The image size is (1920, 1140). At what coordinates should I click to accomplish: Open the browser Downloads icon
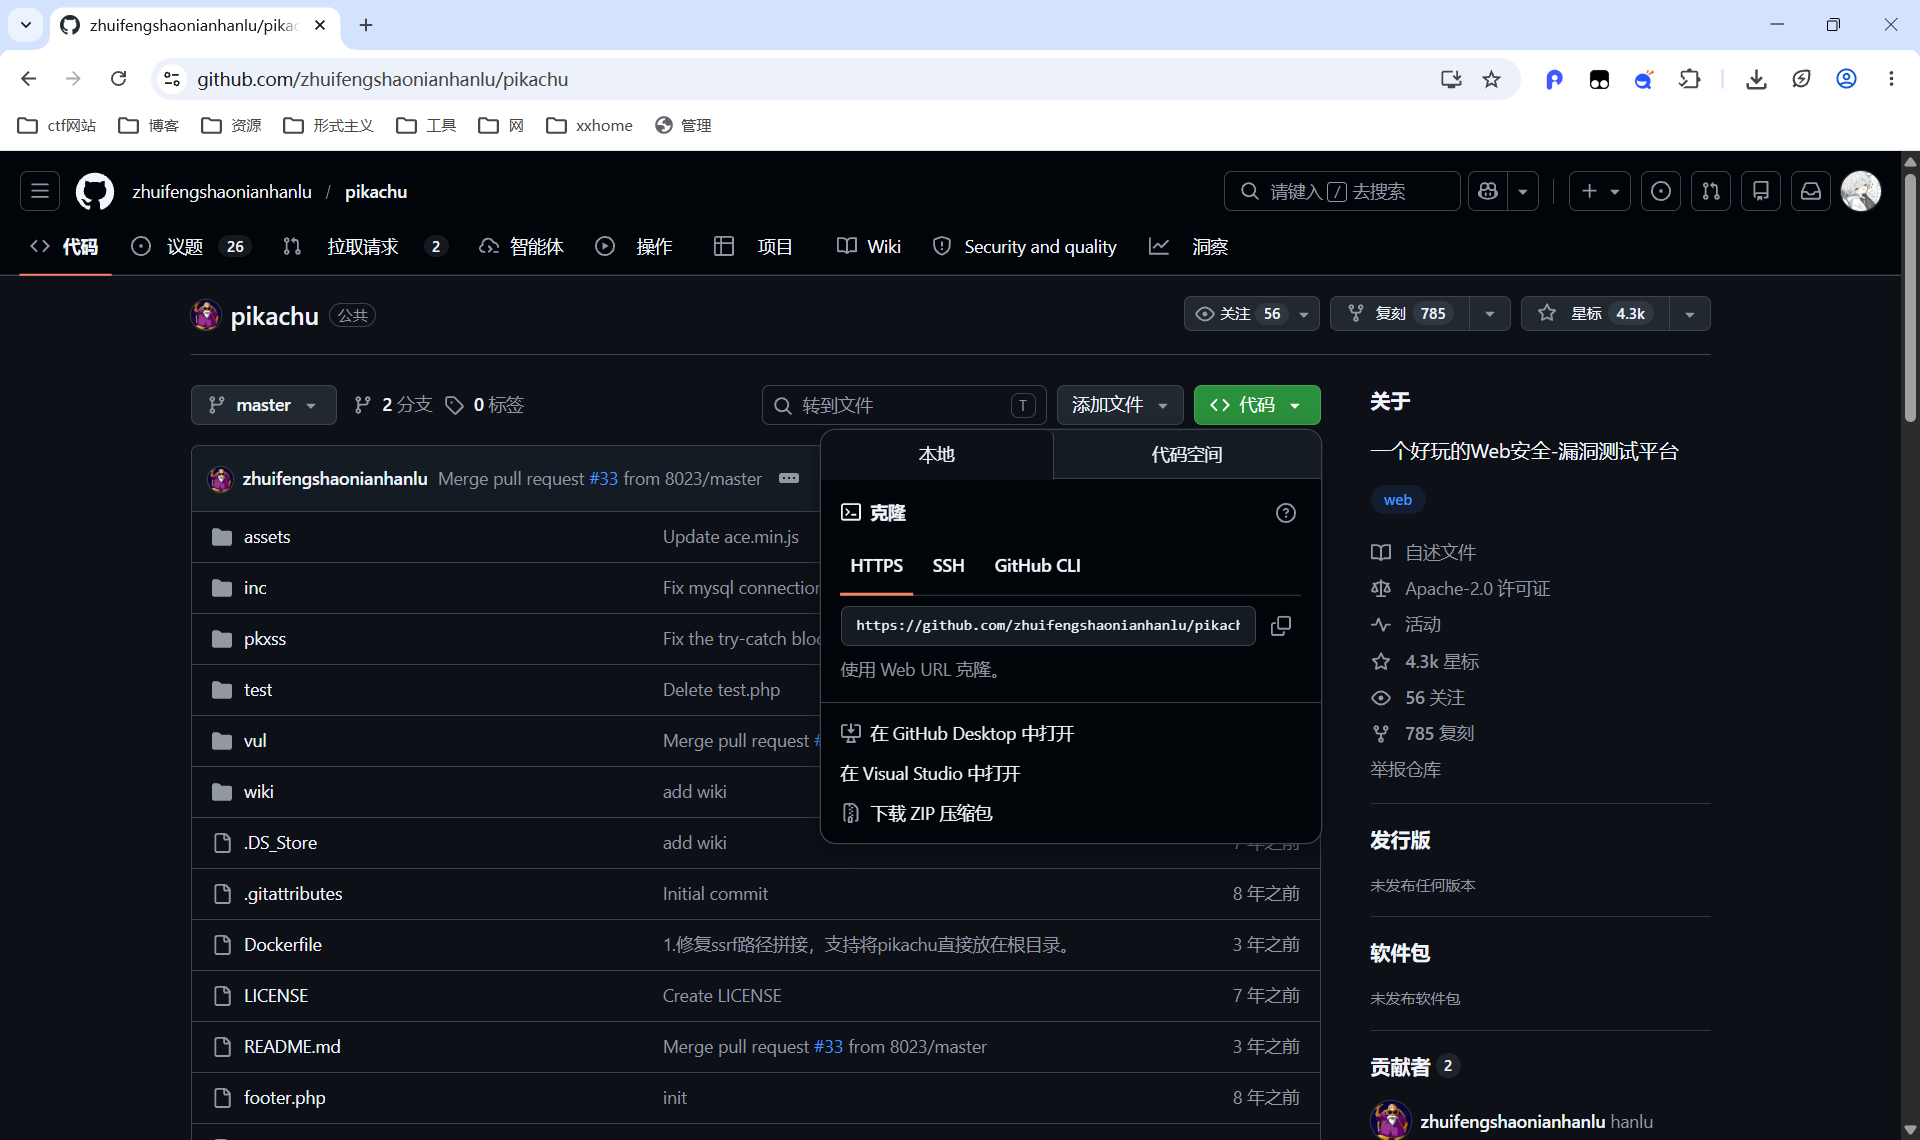[x=1756, y=79]
